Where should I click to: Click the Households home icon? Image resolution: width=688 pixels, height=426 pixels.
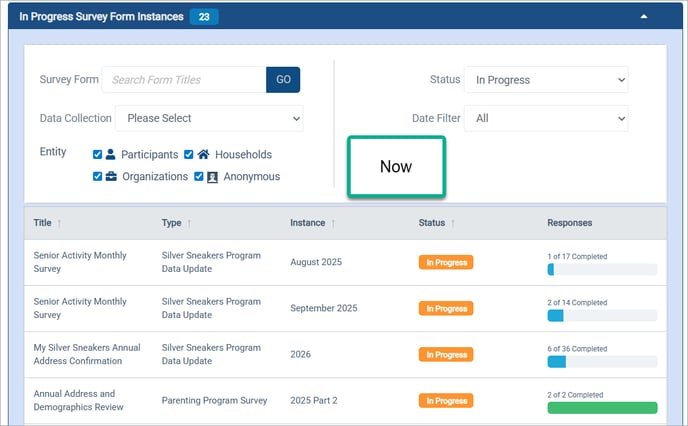[x=203, y=155]
